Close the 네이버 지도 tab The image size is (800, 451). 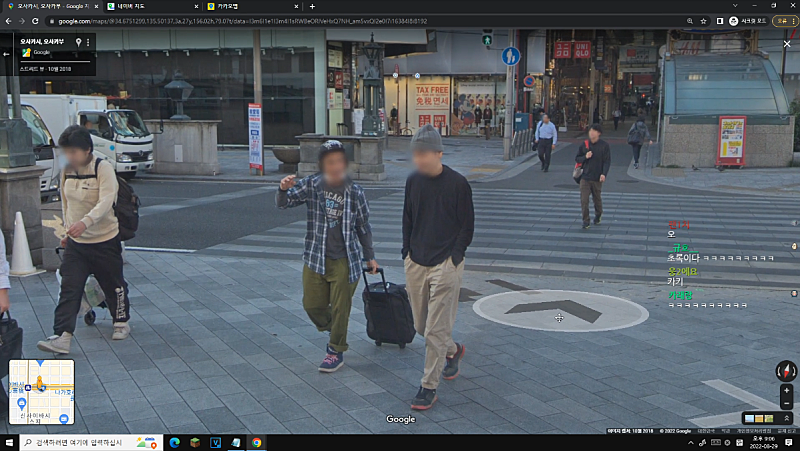coord(196,7)
